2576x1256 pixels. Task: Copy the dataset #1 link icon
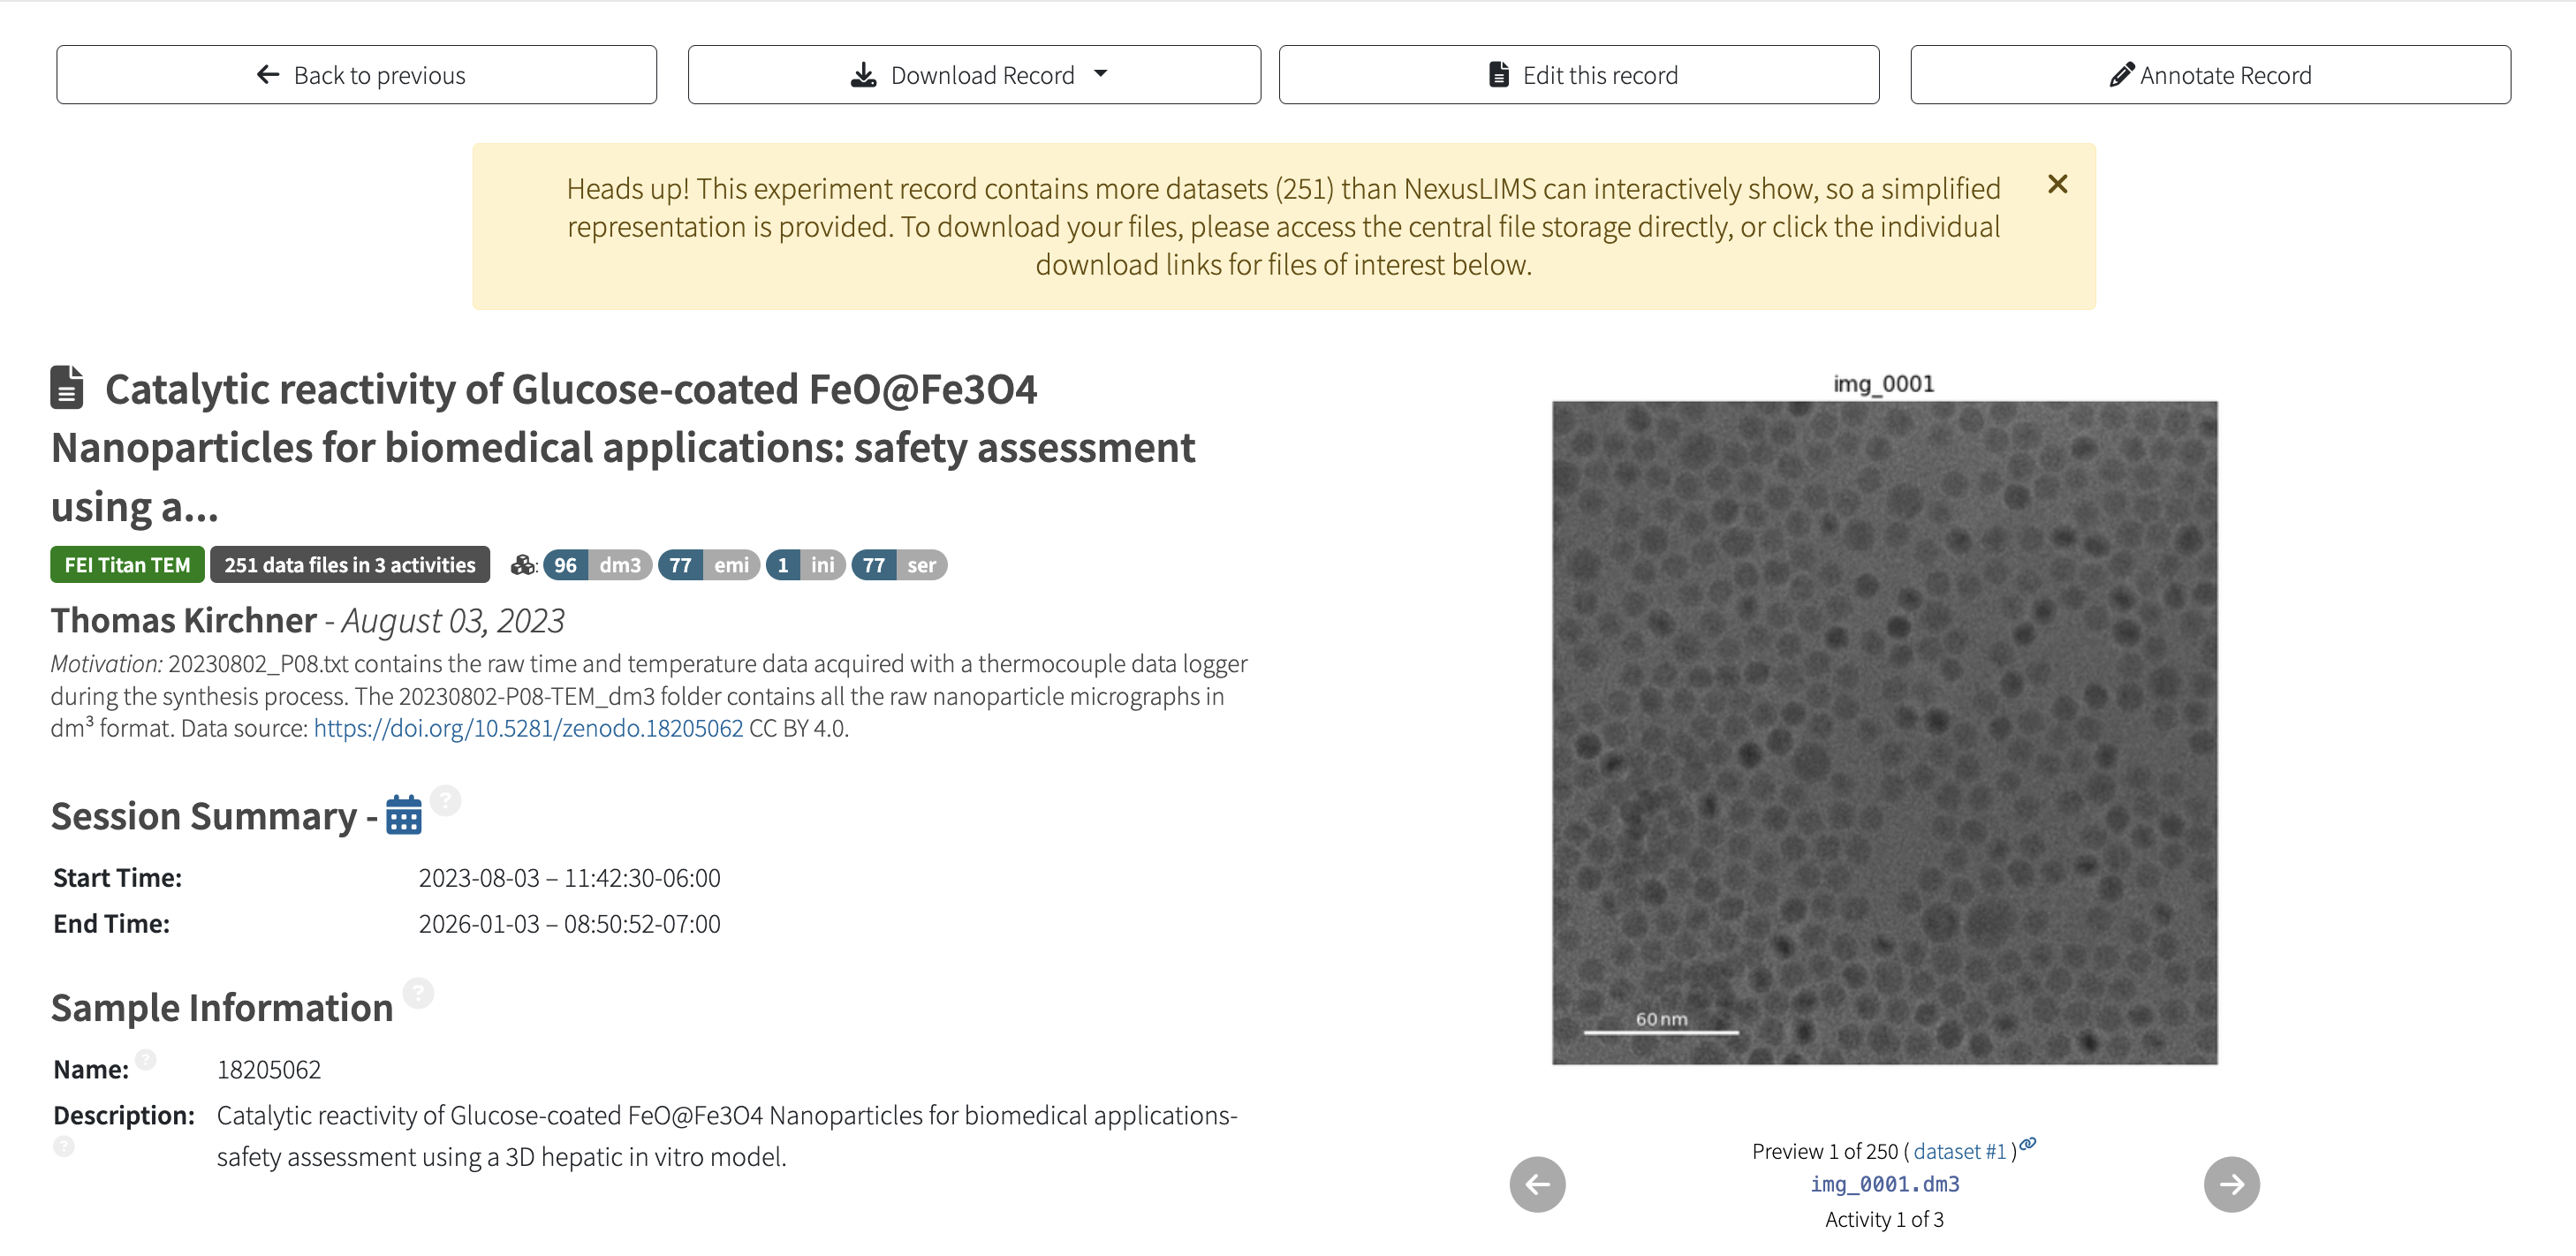pos(2028,1143)
